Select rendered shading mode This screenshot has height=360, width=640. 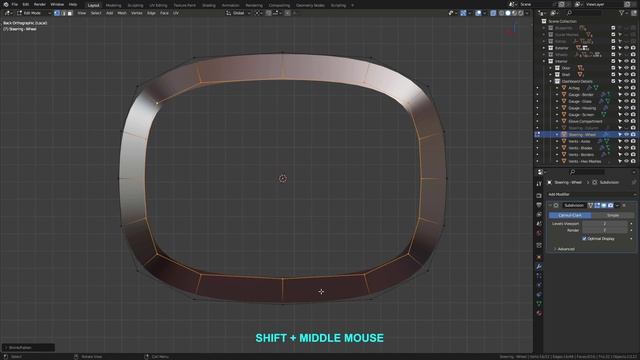[520, 13]
